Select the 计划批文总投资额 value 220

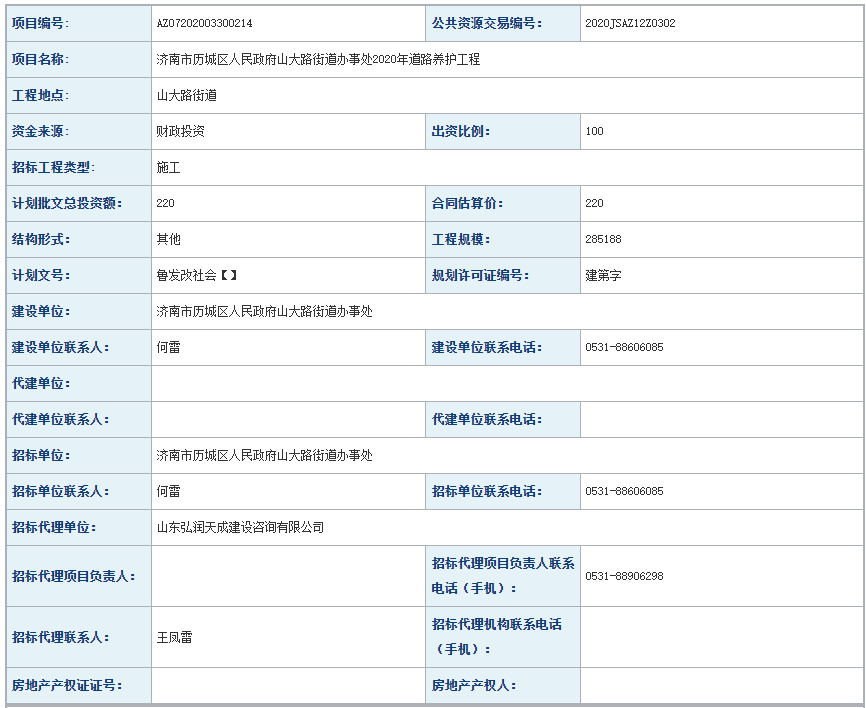coord(166,203)
